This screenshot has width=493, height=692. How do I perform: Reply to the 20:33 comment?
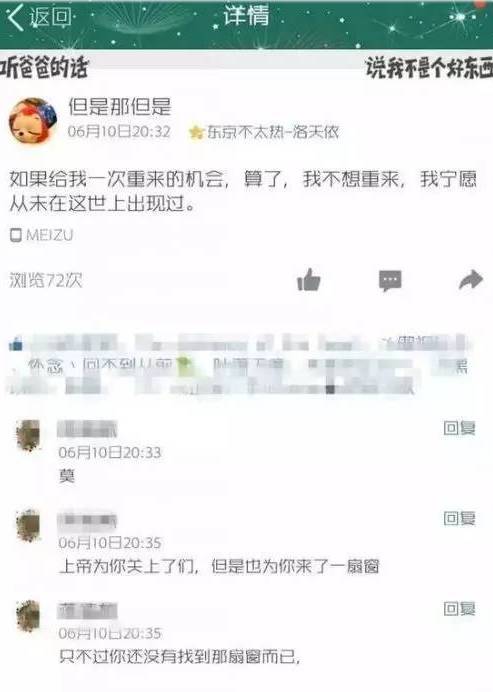(x=459, y=428)
